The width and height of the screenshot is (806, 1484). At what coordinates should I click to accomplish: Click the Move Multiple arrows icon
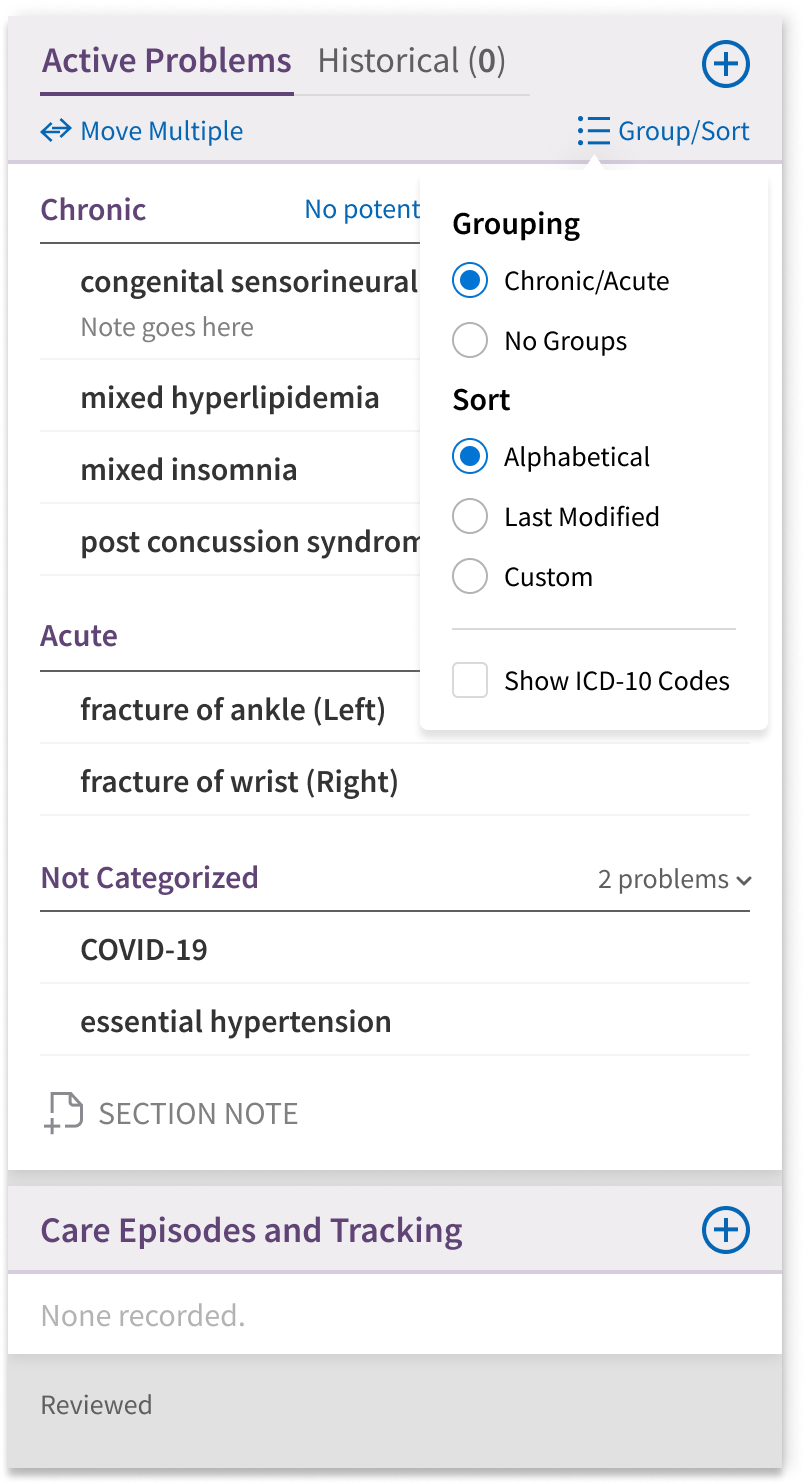[x=56, y=131]
